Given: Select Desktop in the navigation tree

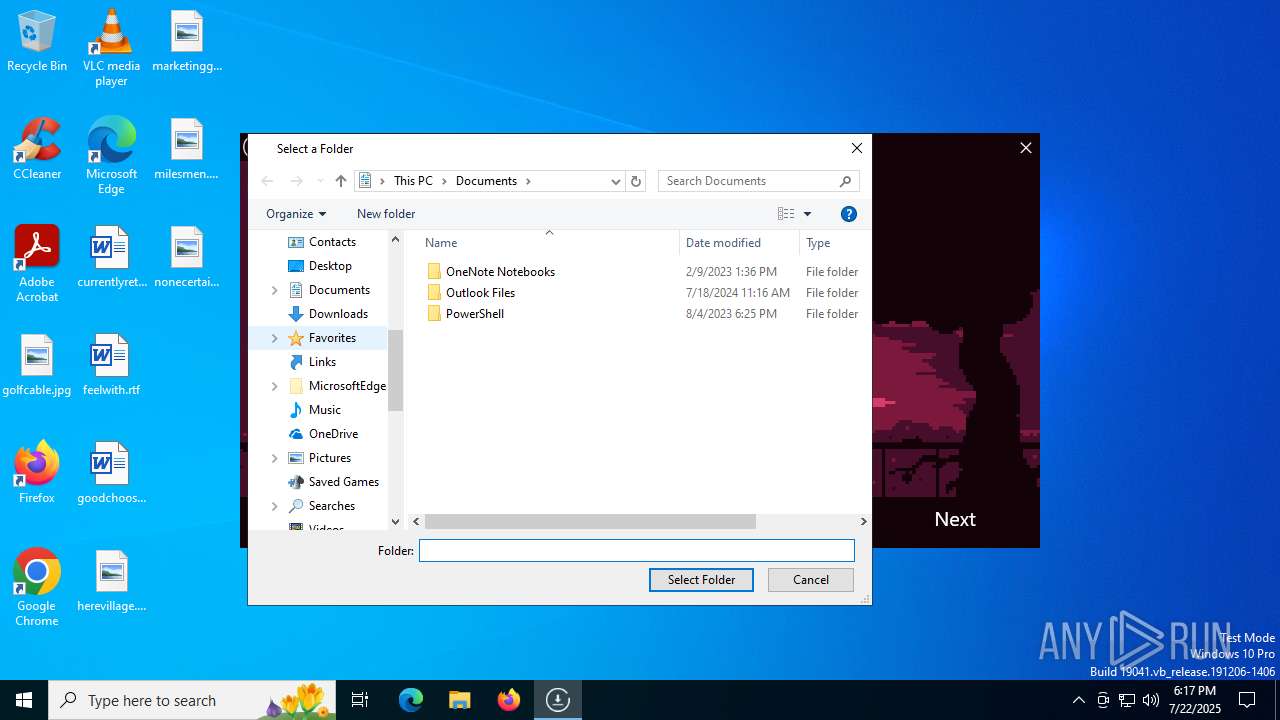Looking at the screenshot, I should pyautogui.click(x=330, y=266).
